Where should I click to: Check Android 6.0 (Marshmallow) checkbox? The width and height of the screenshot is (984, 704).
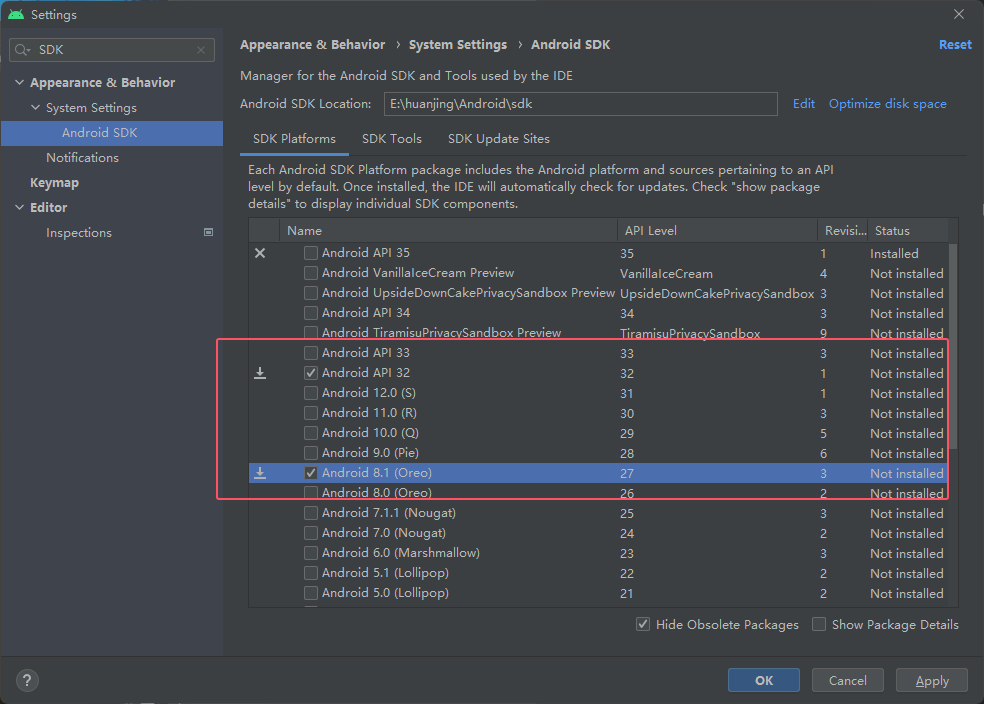coord(311,553)
